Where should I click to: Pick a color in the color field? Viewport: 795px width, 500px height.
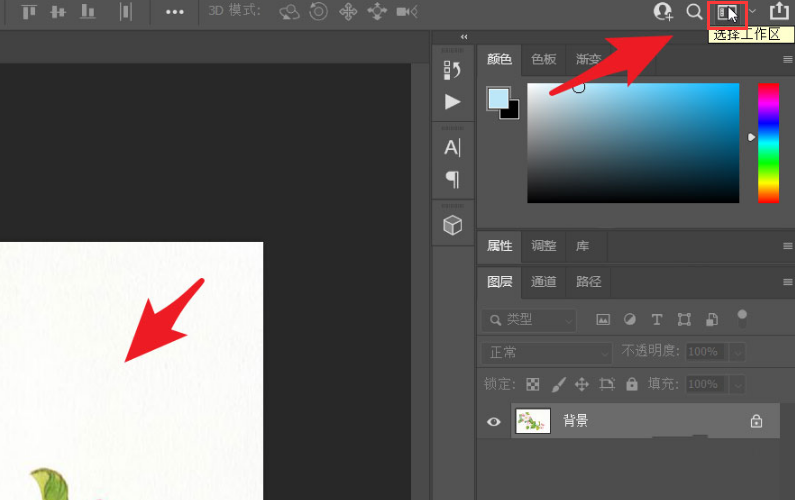(x=633, y=143)
